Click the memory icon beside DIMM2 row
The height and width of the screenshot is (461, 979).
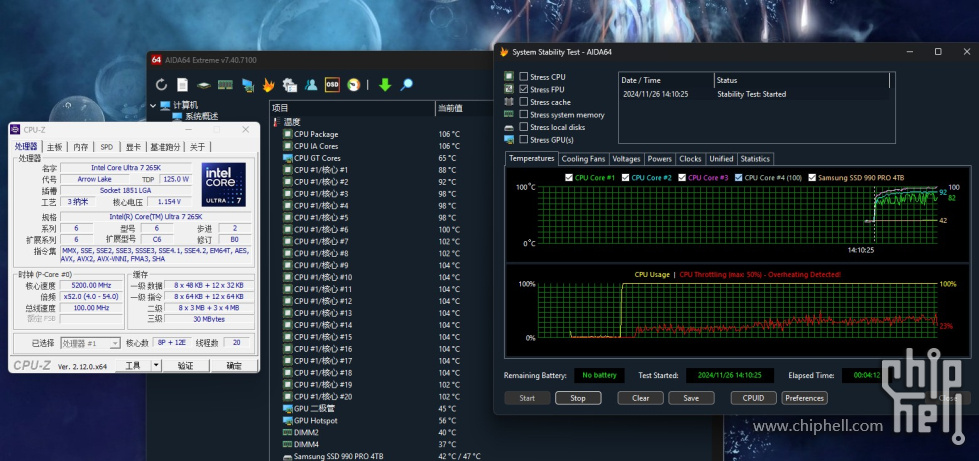287,432
